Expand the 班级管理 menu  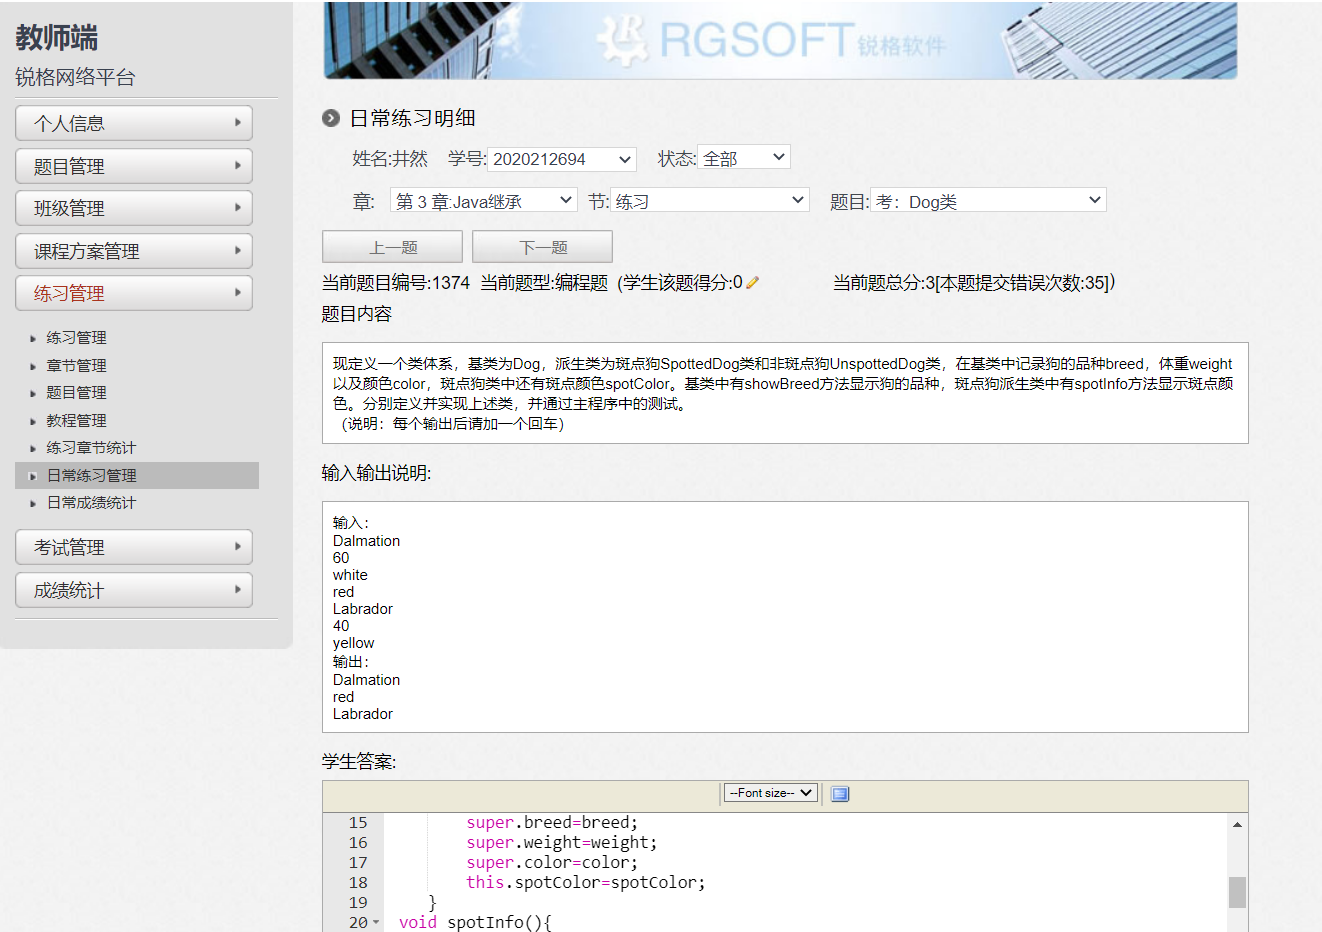(134, 208)
